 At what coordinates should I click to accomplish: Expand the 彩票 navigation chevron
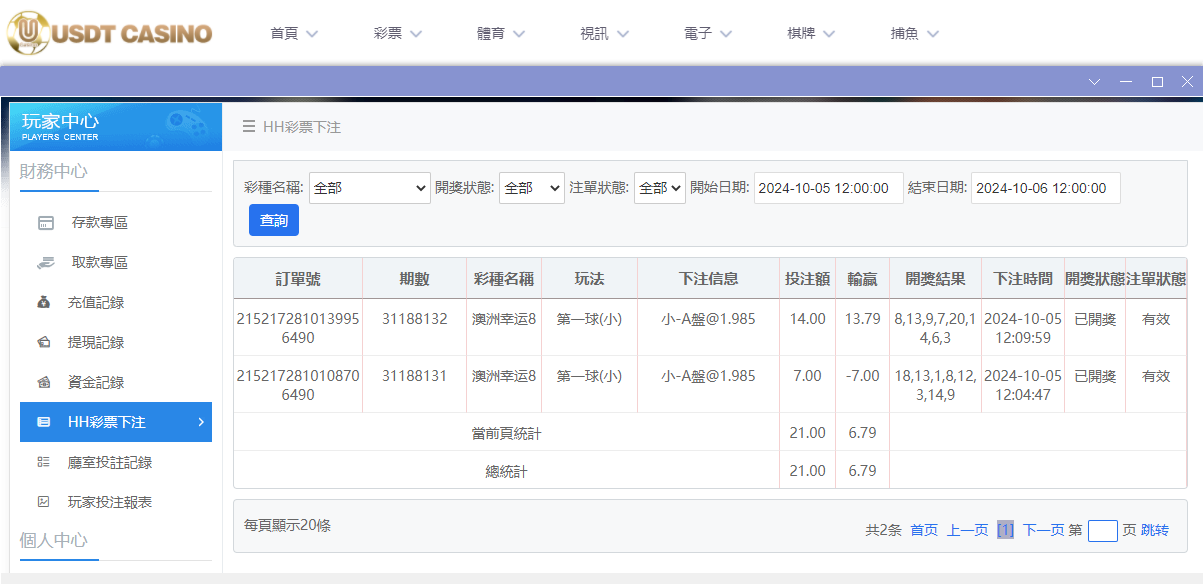tap(417, 32)
